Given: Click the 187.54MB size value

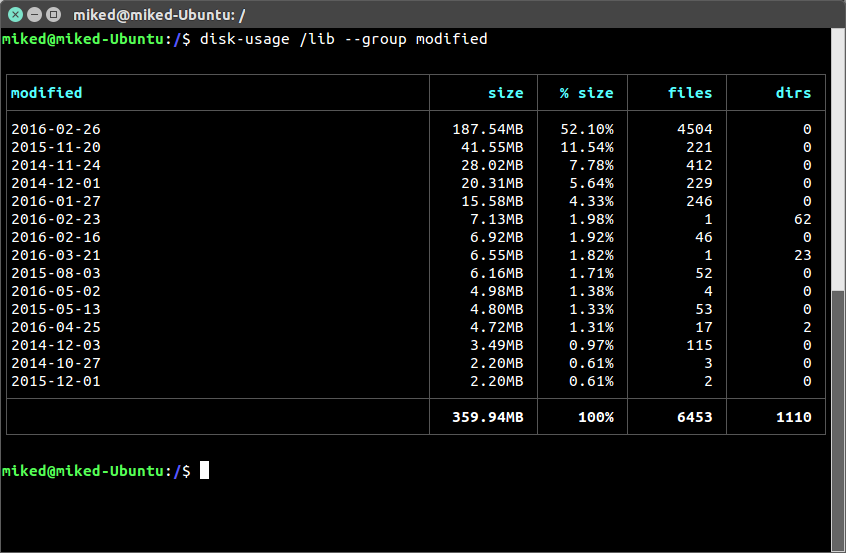Looking at the screenshot, I should [x=488, y=129].
